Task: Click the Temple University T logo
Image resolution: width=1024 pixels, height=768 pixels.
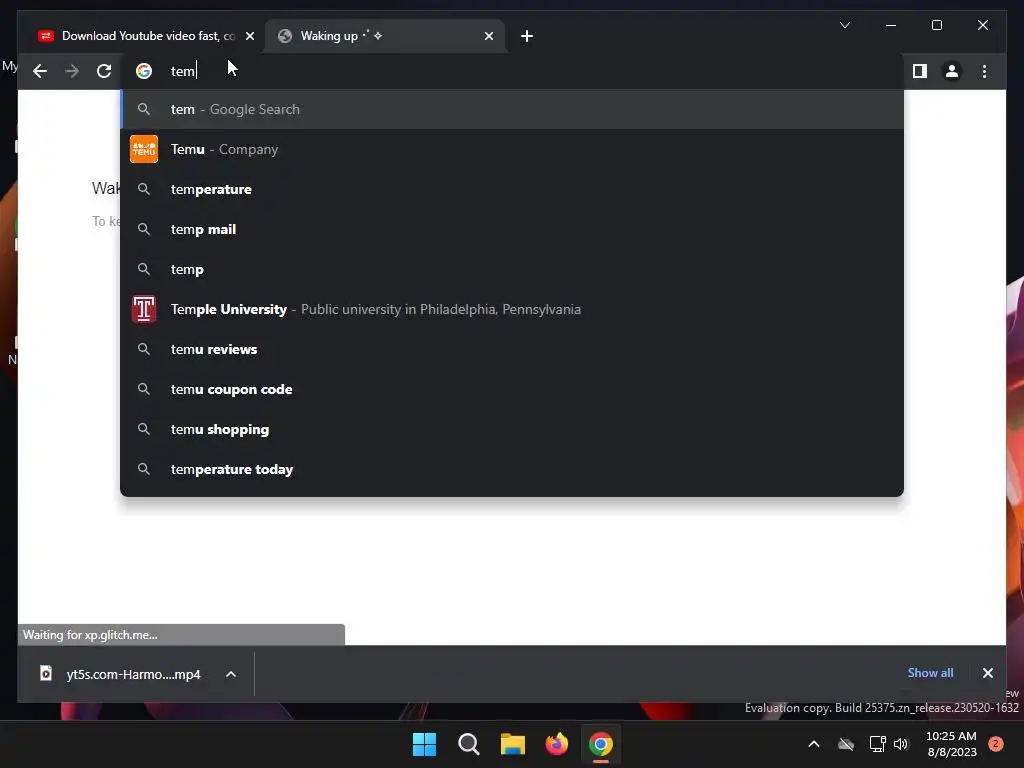Action: coord(144,310)
